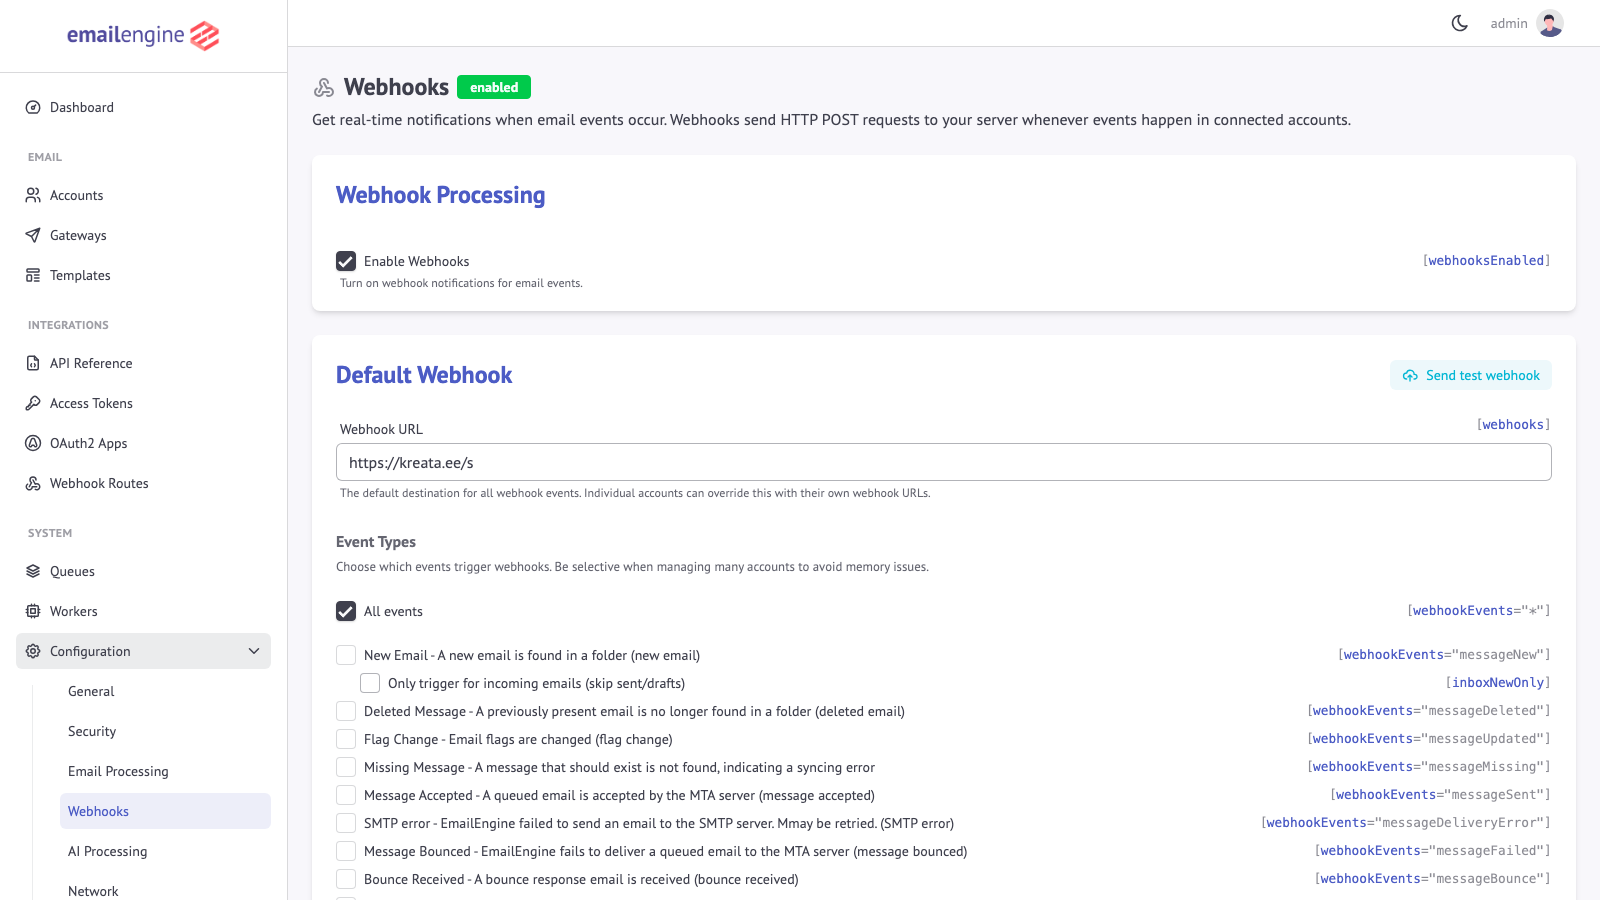Click the admin username label

pos(1509,23)
